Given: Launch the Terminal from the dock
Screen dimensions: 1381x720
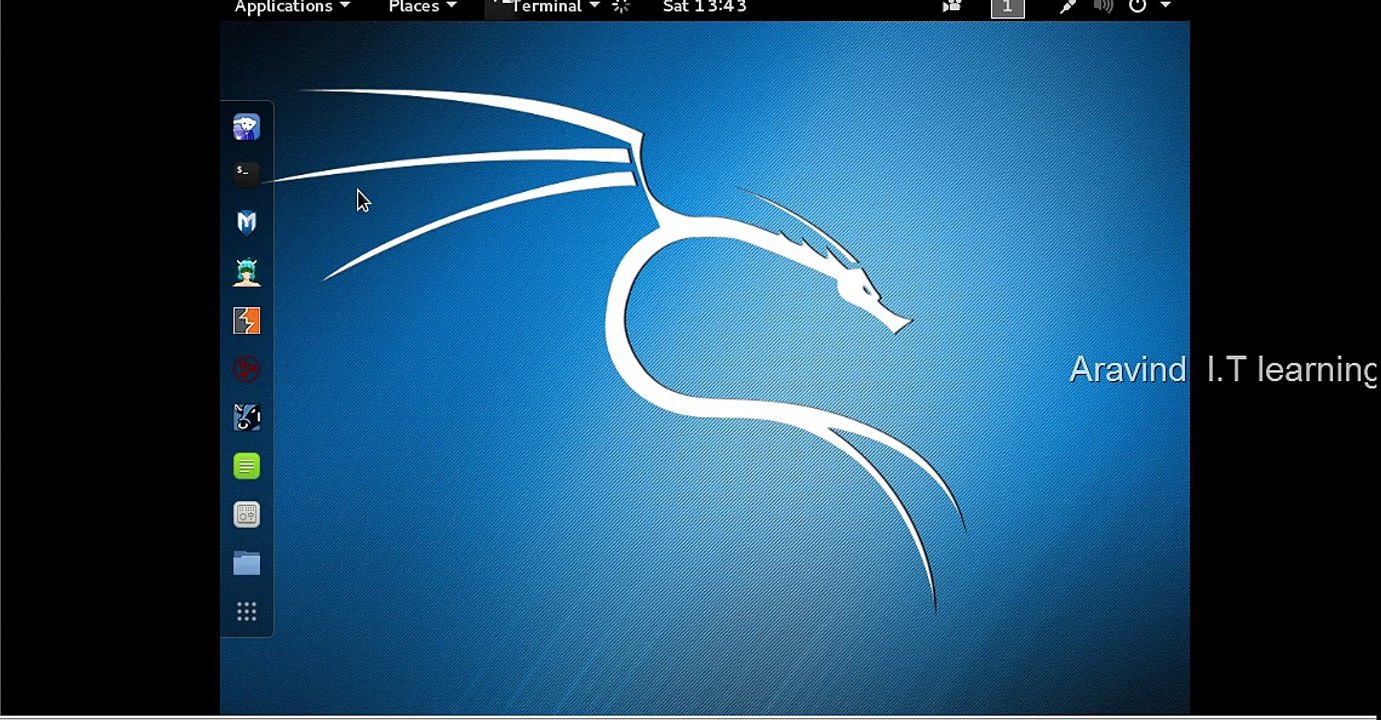Looking at the screenshot, I should (246, 174).
